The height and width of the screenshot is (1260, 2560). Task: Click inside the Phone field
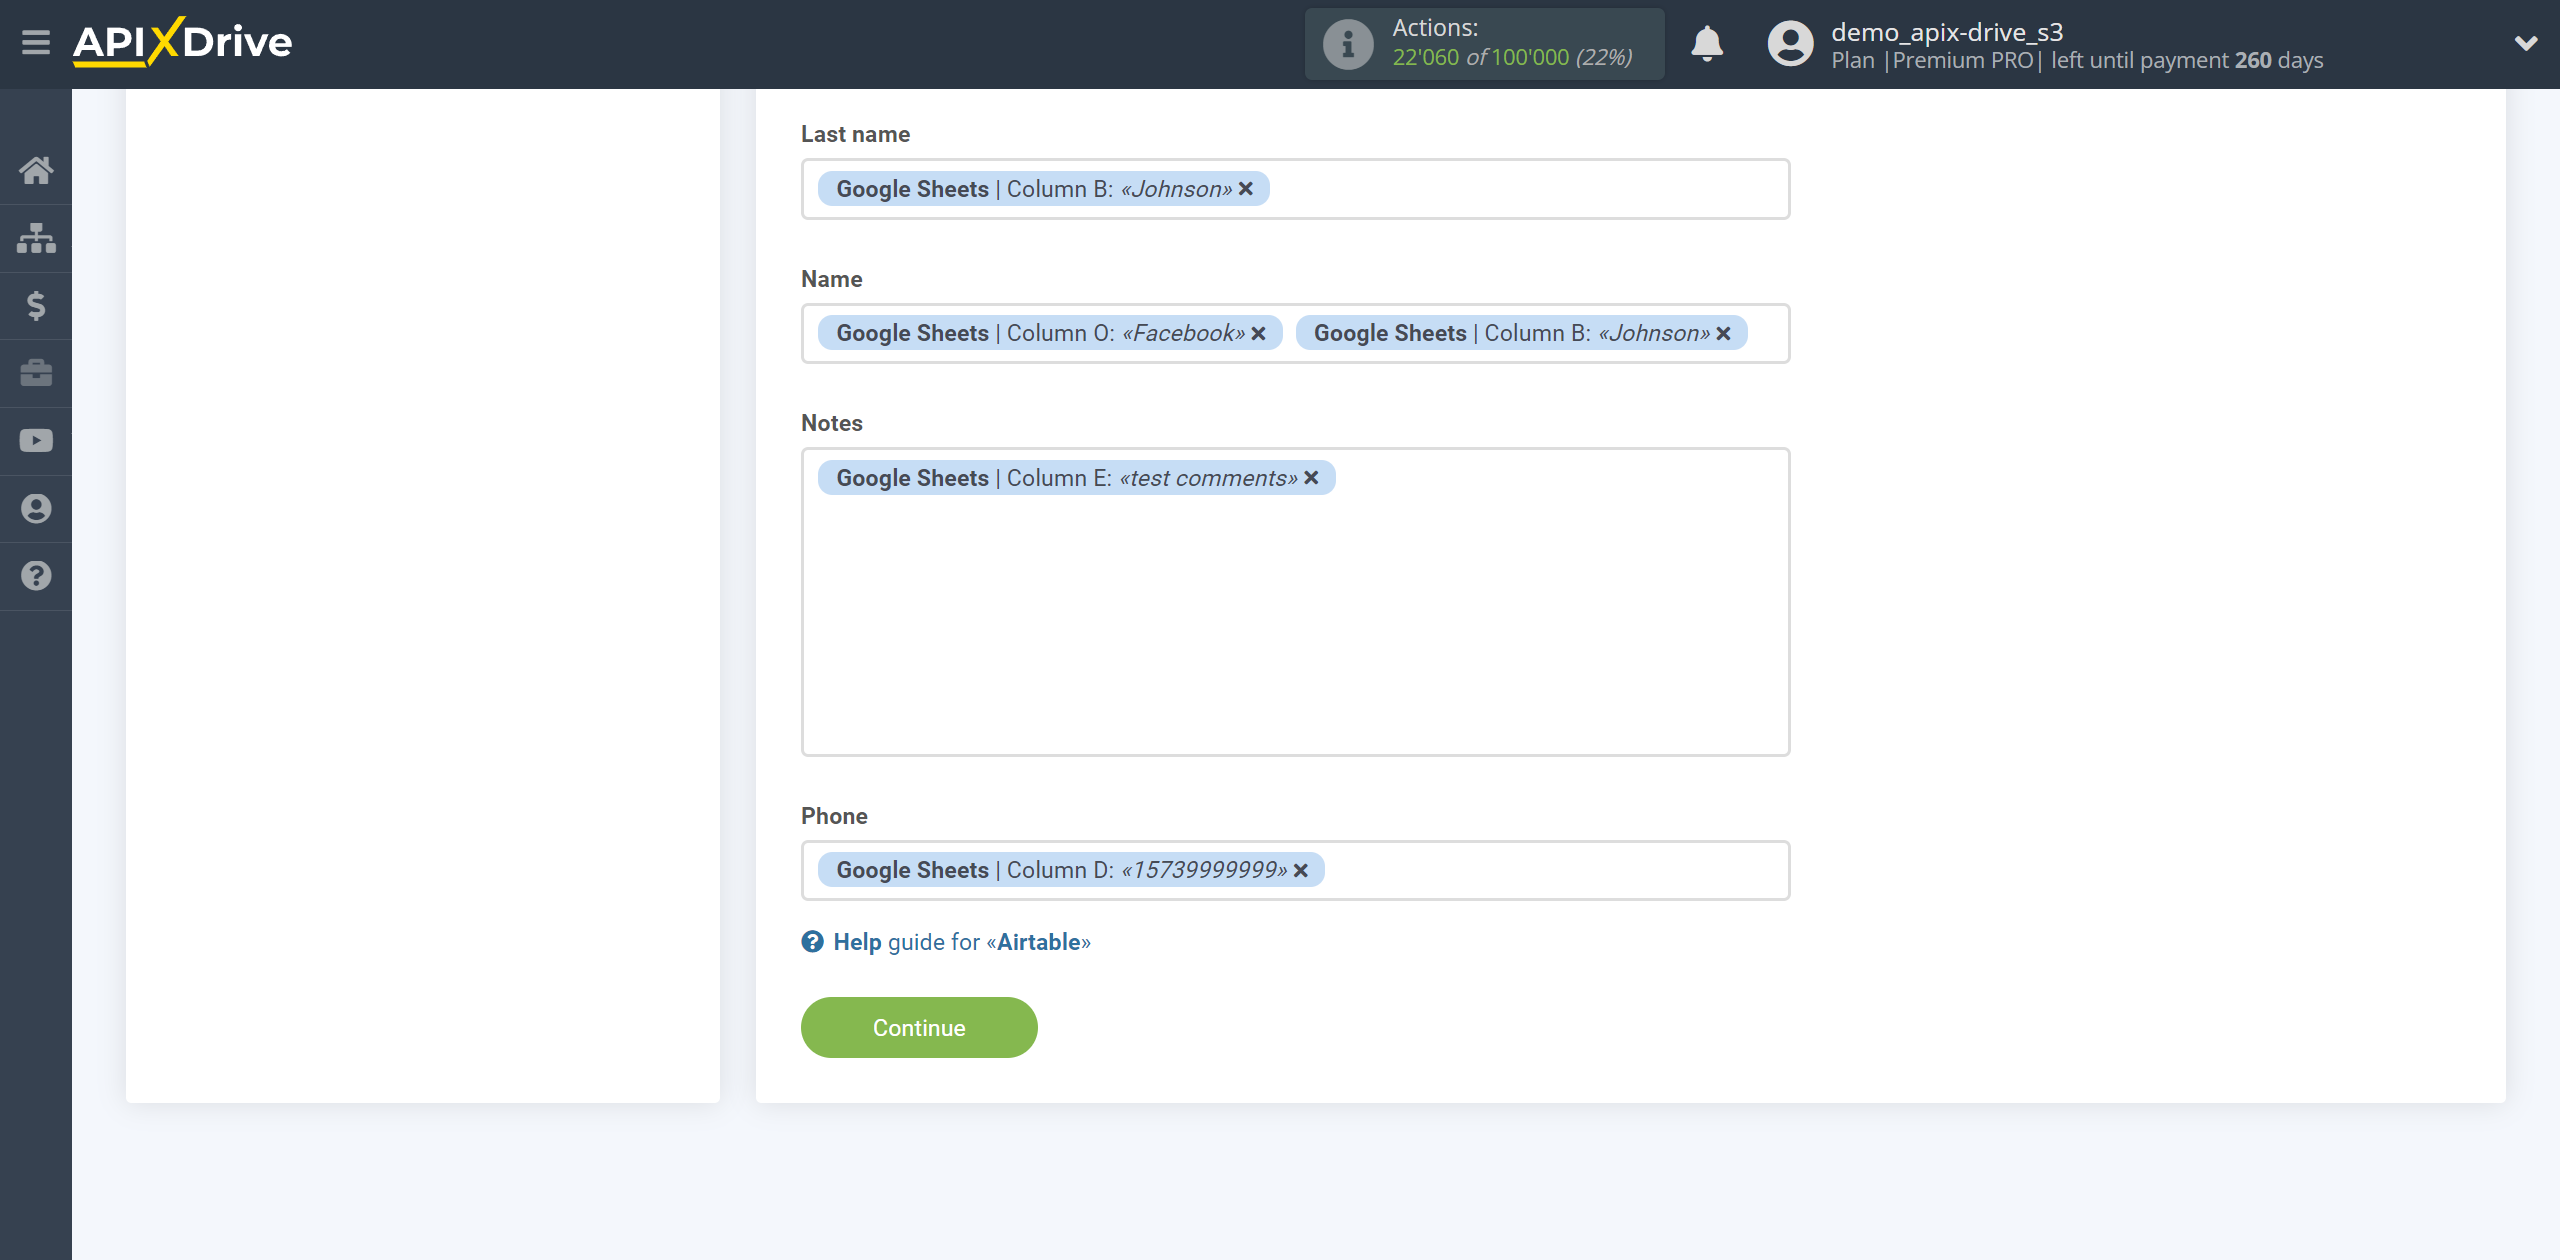1295,871
